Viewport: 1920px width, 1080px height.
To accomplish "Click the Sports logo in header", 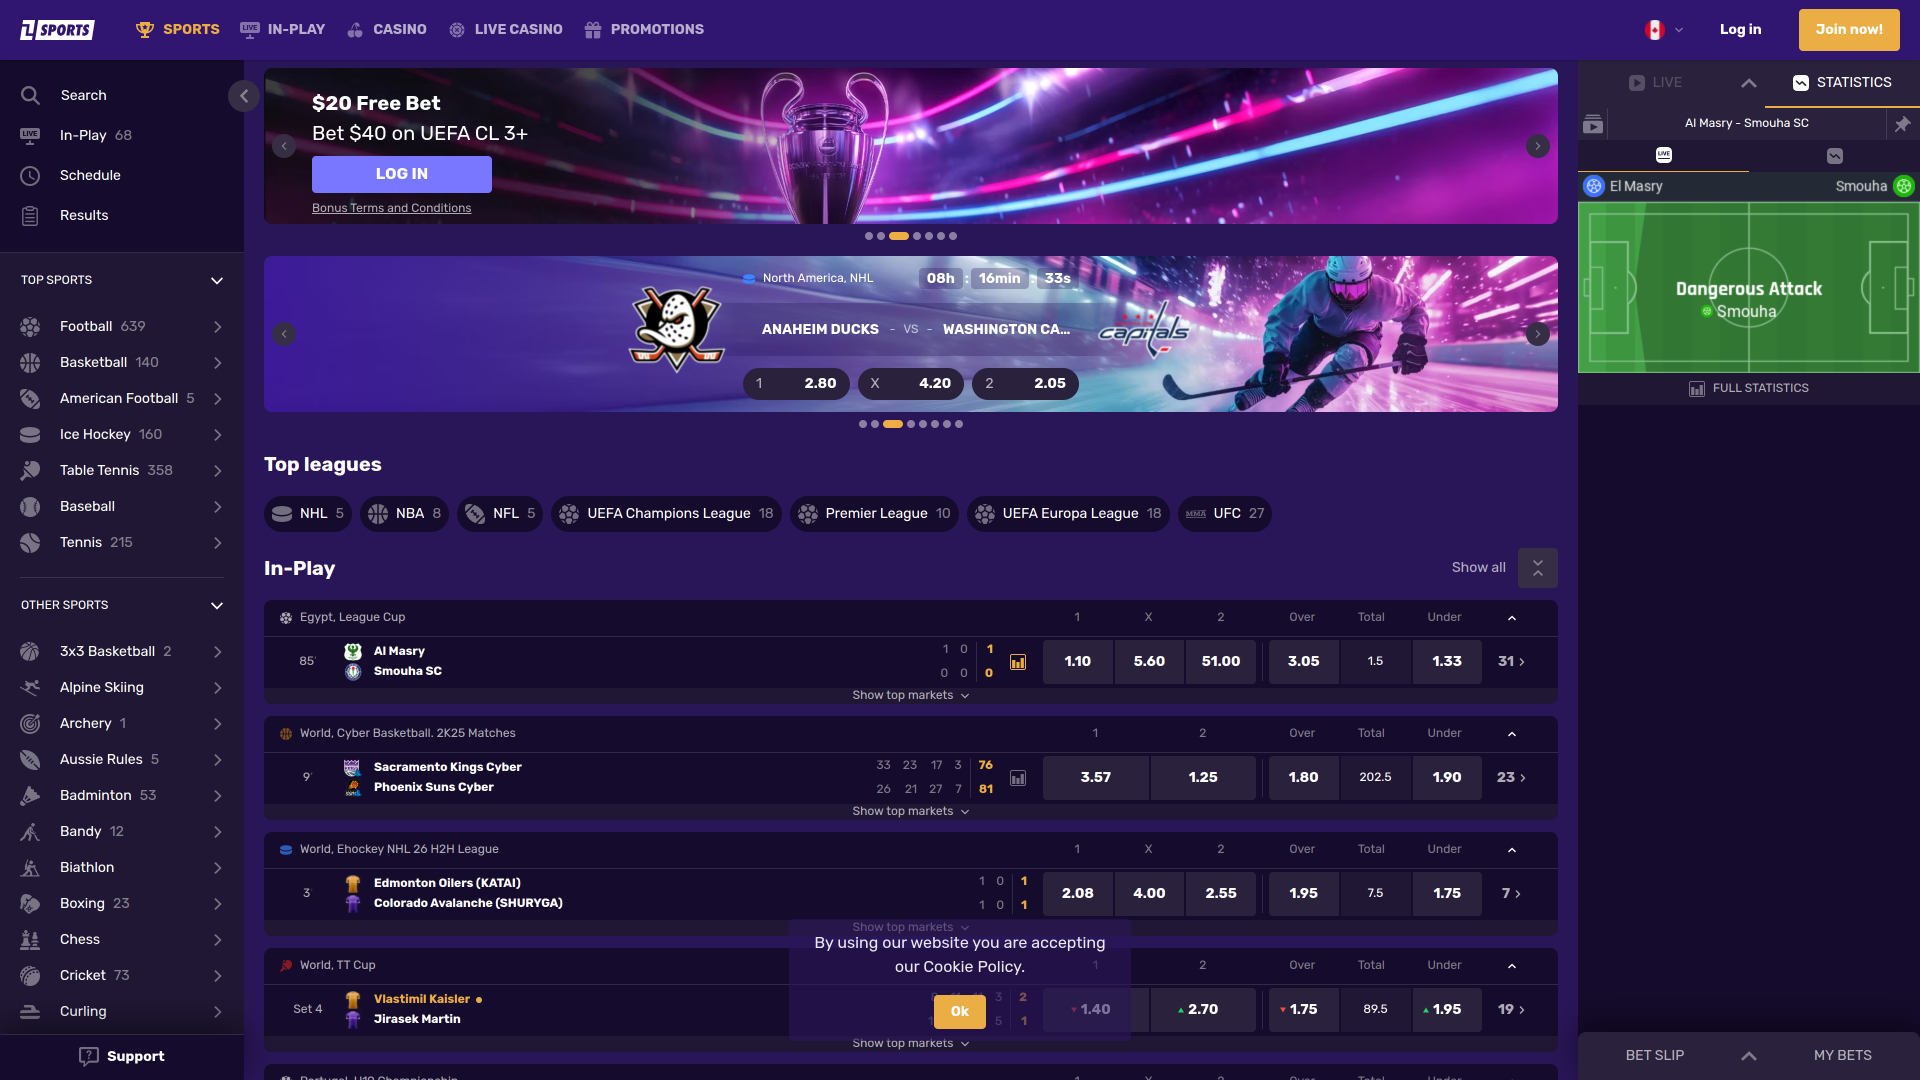I will pyautogui.click(x=57, y=30).
